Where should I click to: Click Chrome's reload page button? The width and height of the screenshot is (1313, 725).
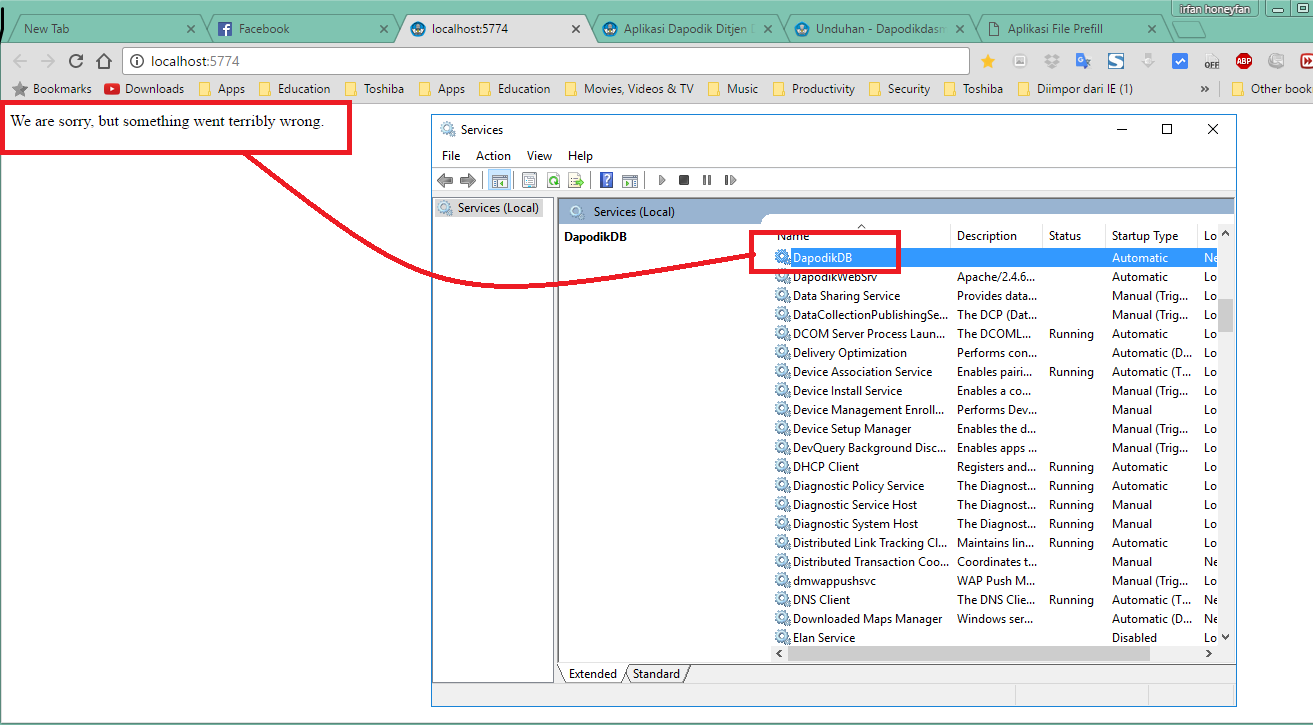pyautogui.click(x=76, y=61)
